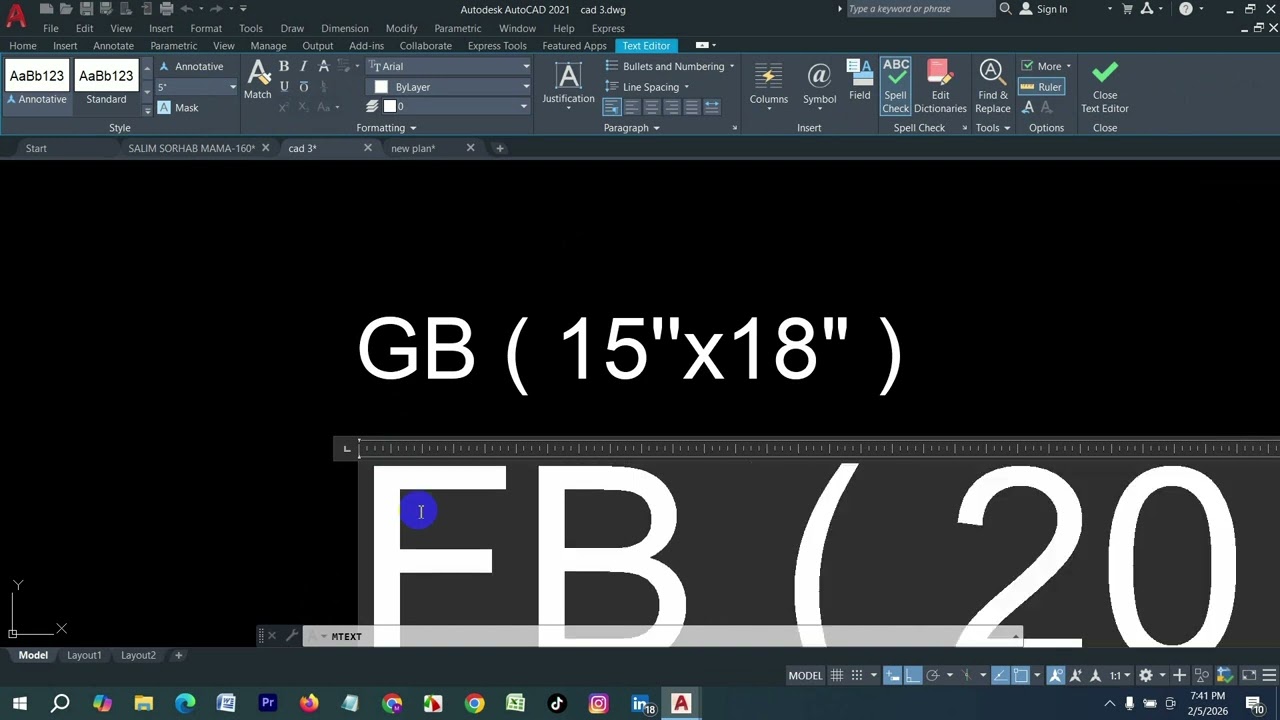Open the Columns menu
Viewport: 1280px width, 720px height.
(x=769, y=83)
